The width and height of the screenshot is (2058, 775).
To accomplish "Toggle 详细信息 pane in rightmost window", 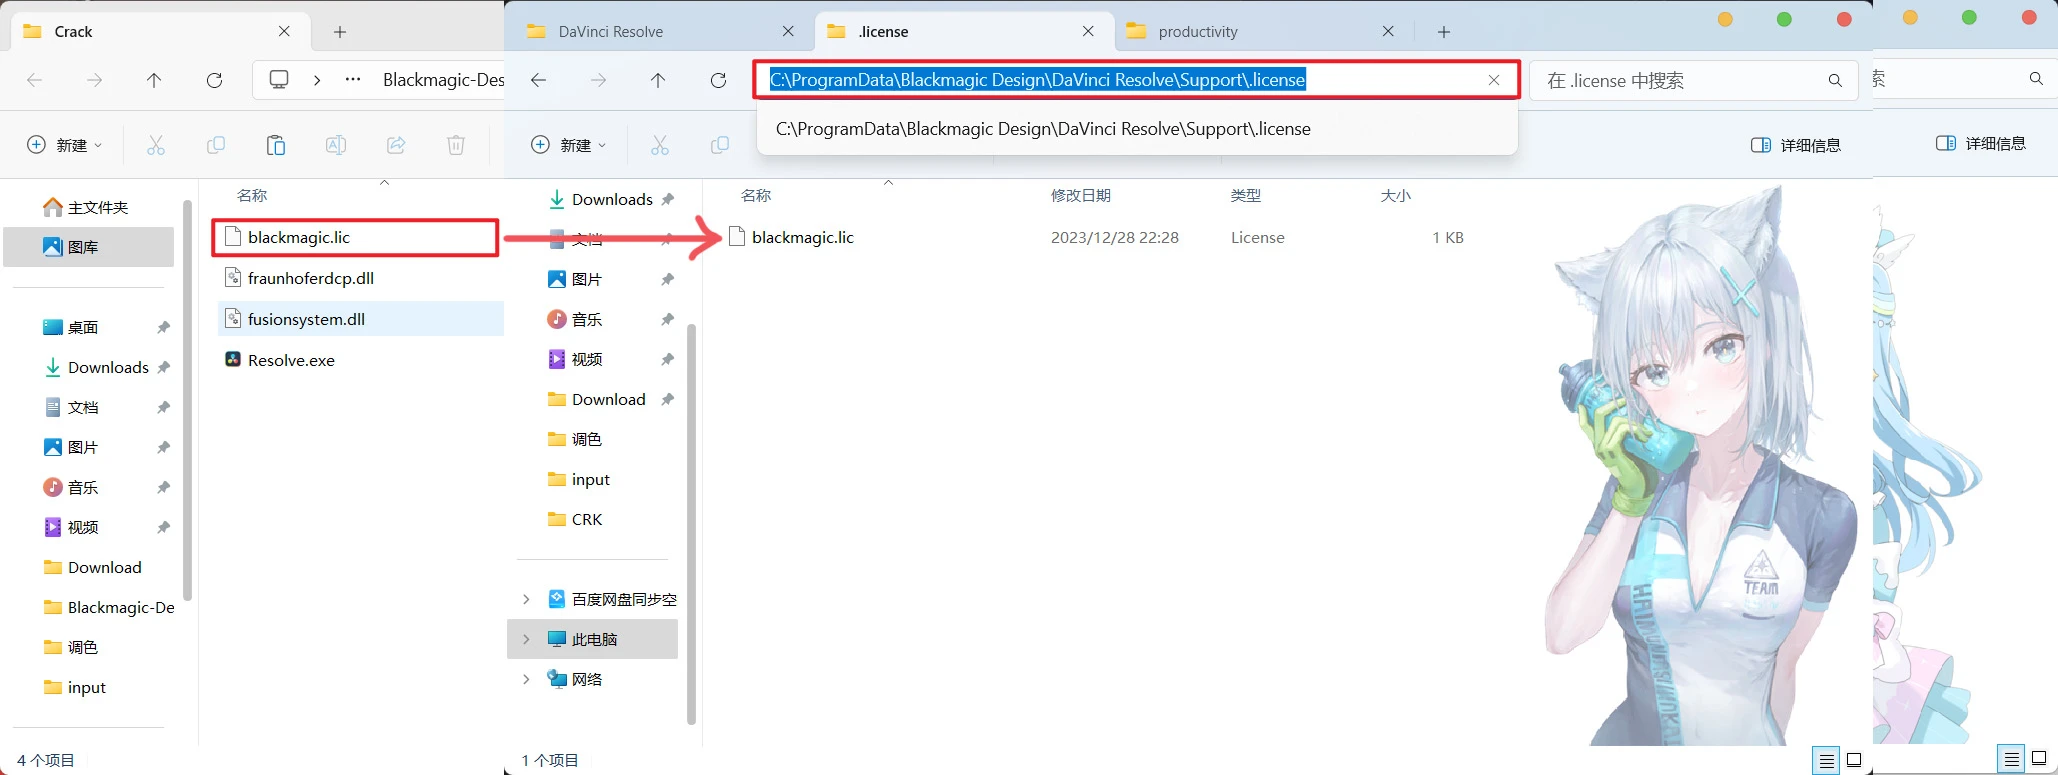I will [x=1981, y=143].
